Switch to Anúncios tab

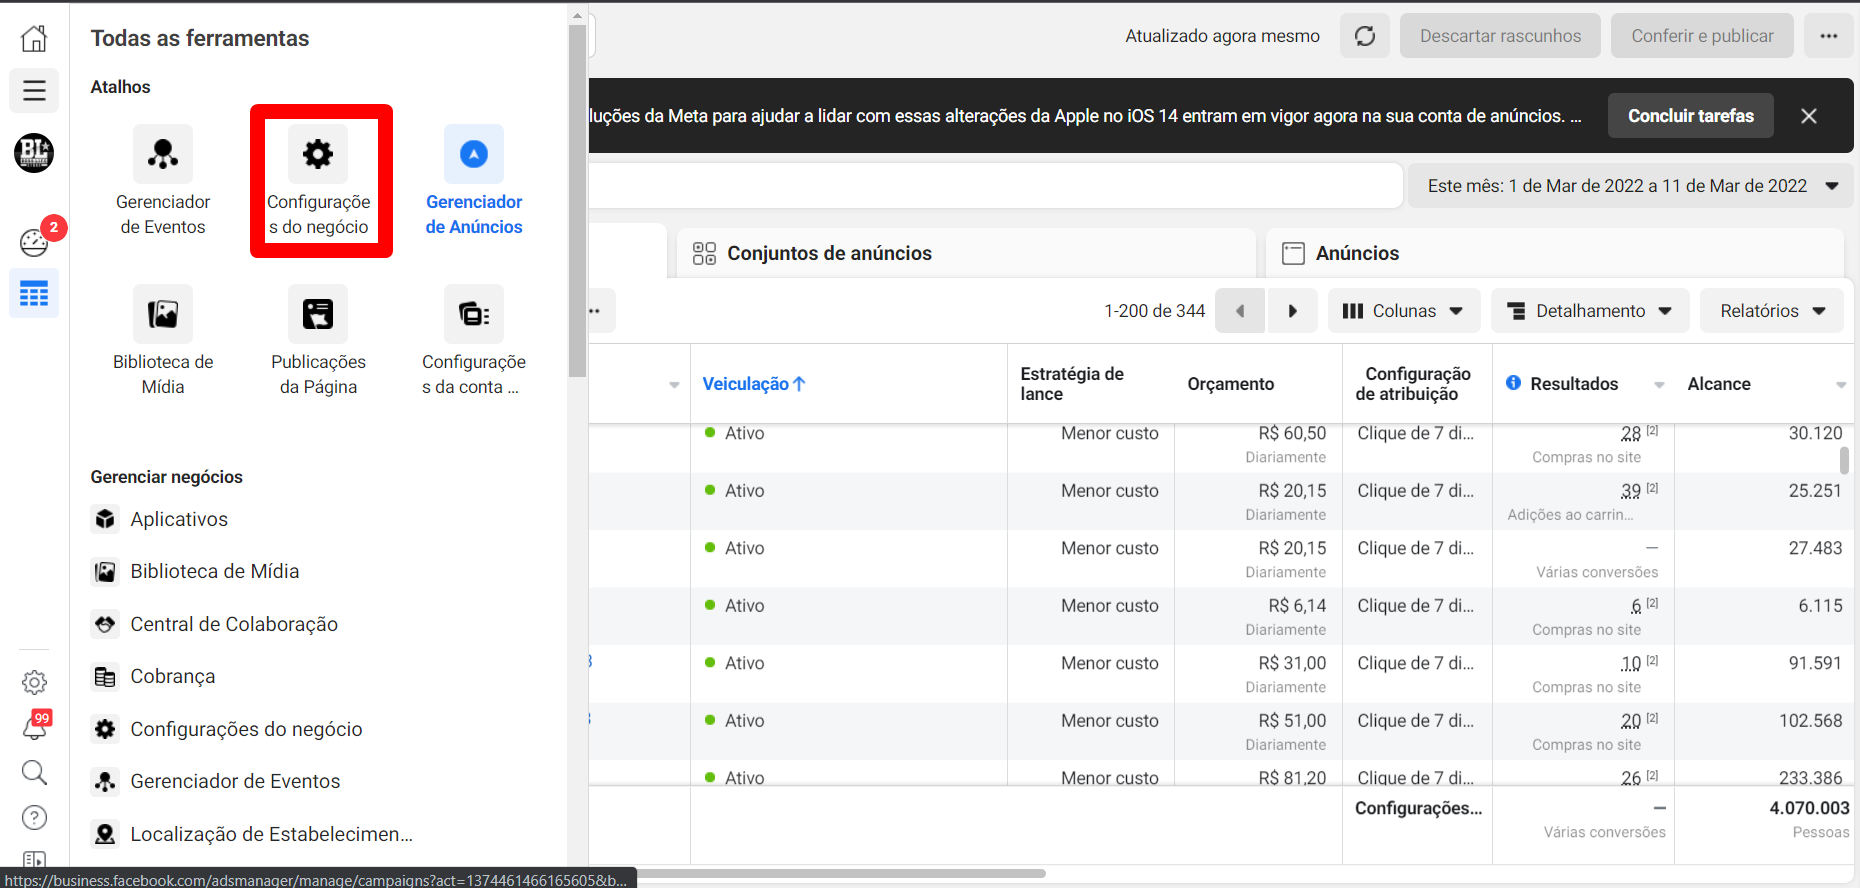[x=1555, y=253]
